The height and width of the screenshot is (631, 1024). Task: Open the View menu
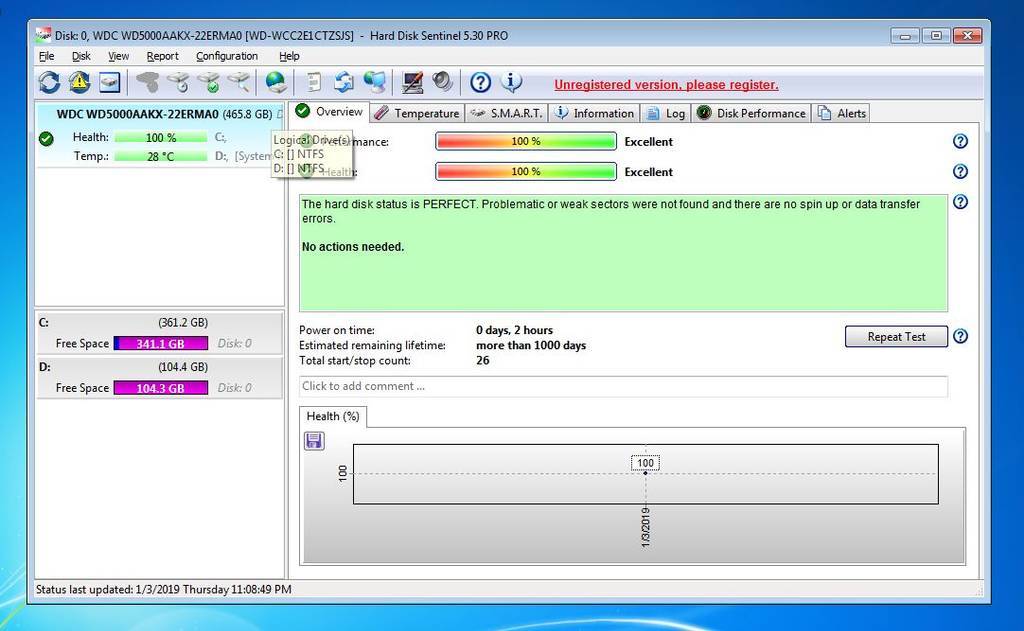[x=118, y=56]
